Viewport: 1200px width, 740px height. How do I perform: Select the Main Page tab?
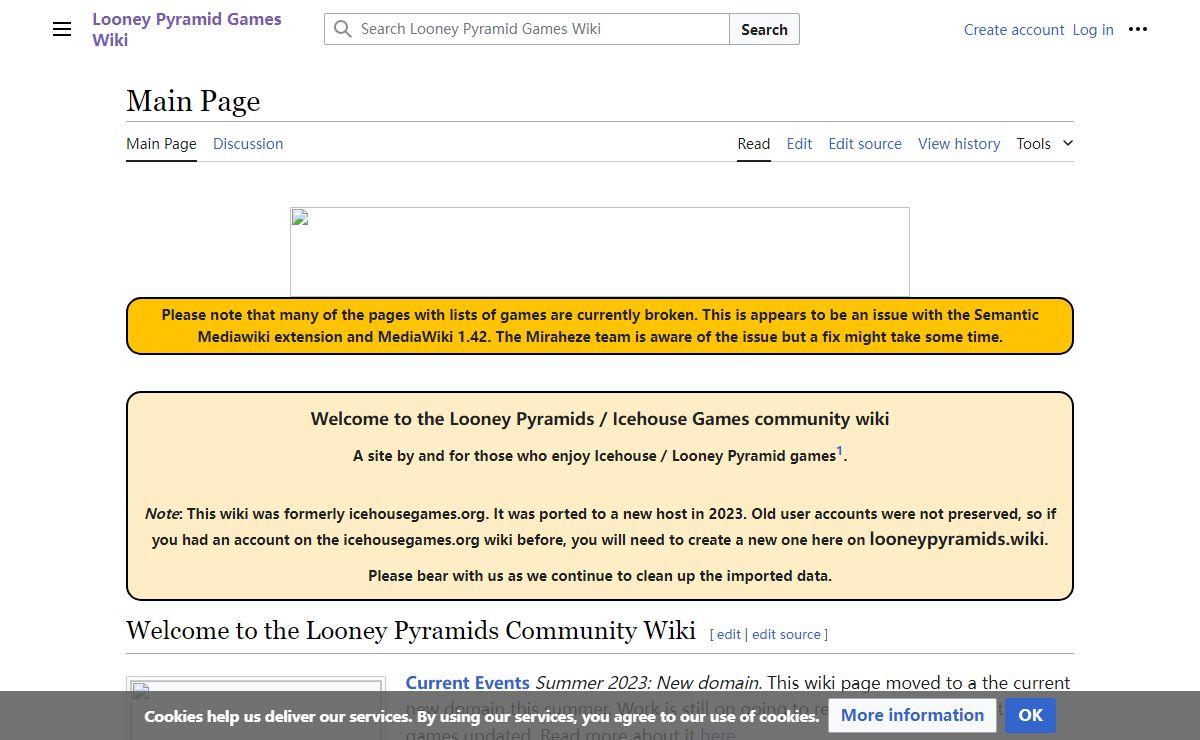[x=161, y=144]
